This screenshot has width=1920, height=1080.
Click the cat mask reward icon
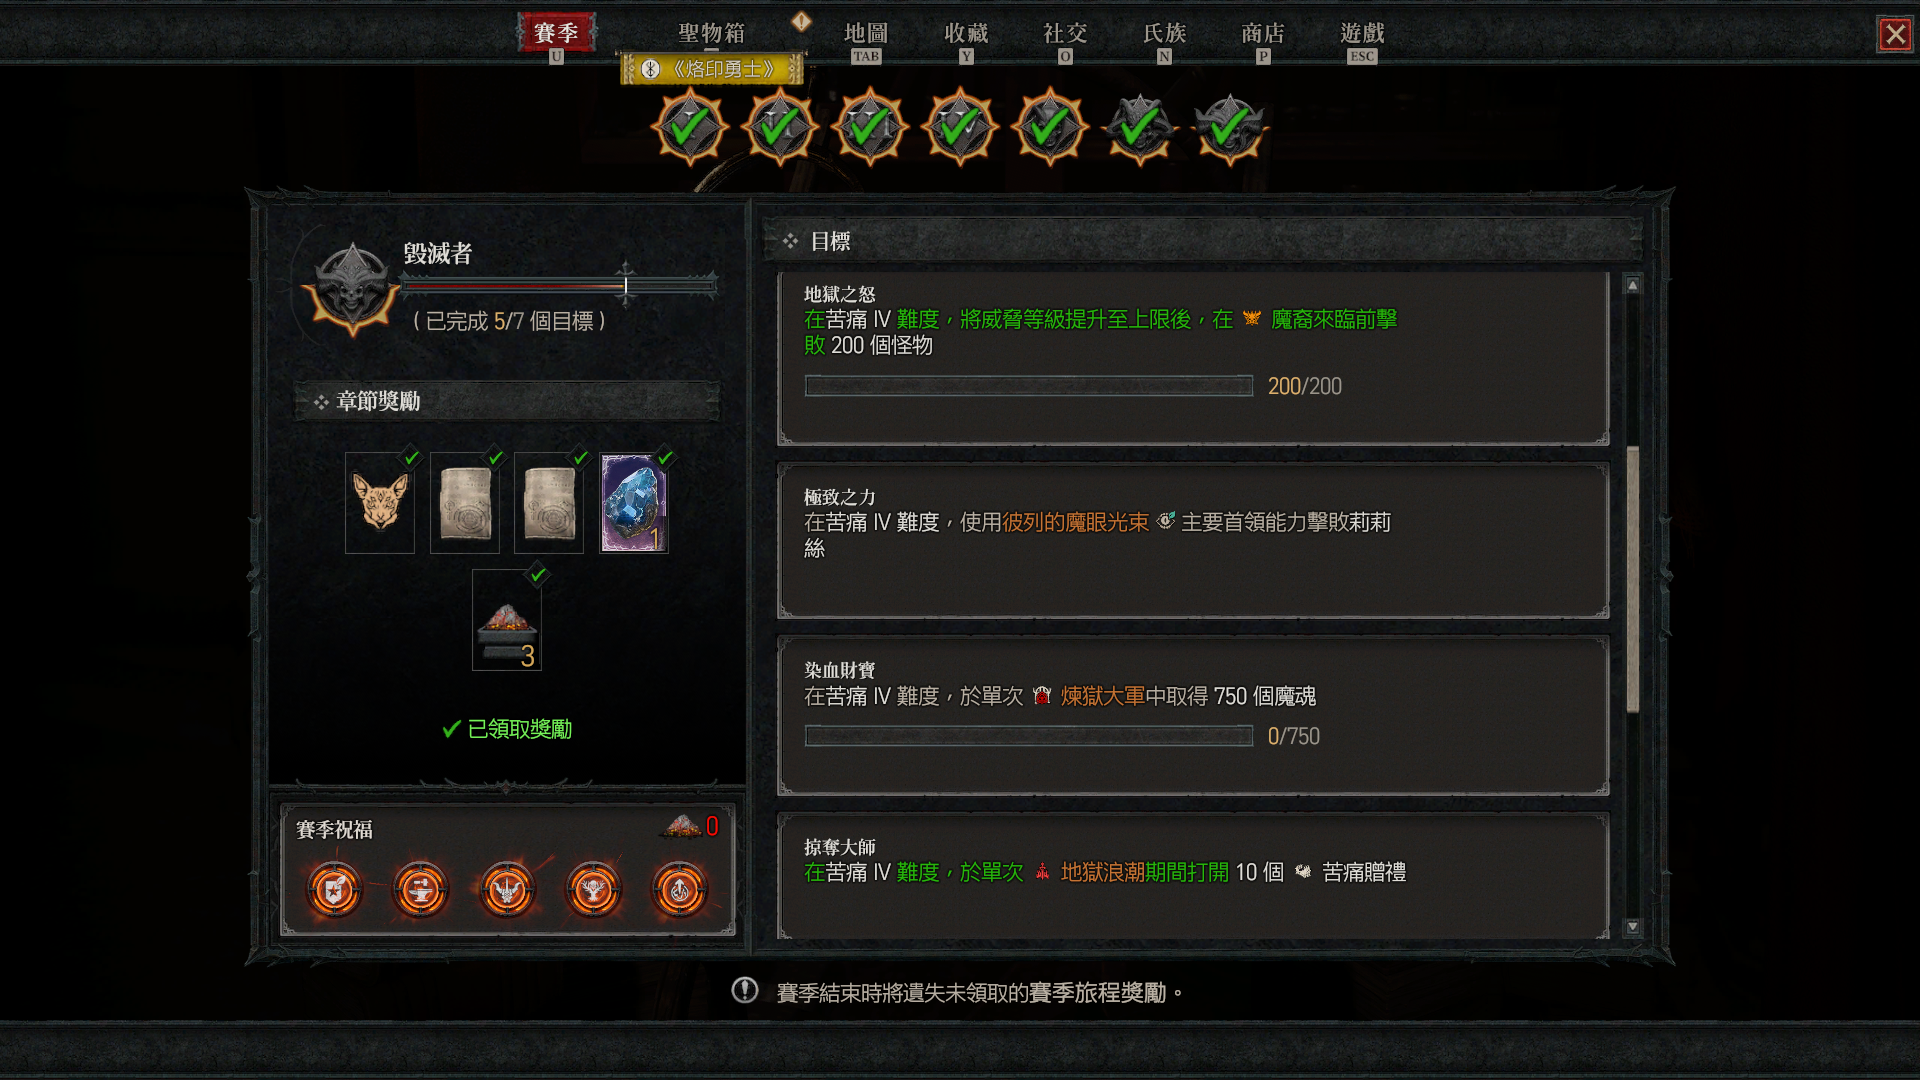click(380, 502)
